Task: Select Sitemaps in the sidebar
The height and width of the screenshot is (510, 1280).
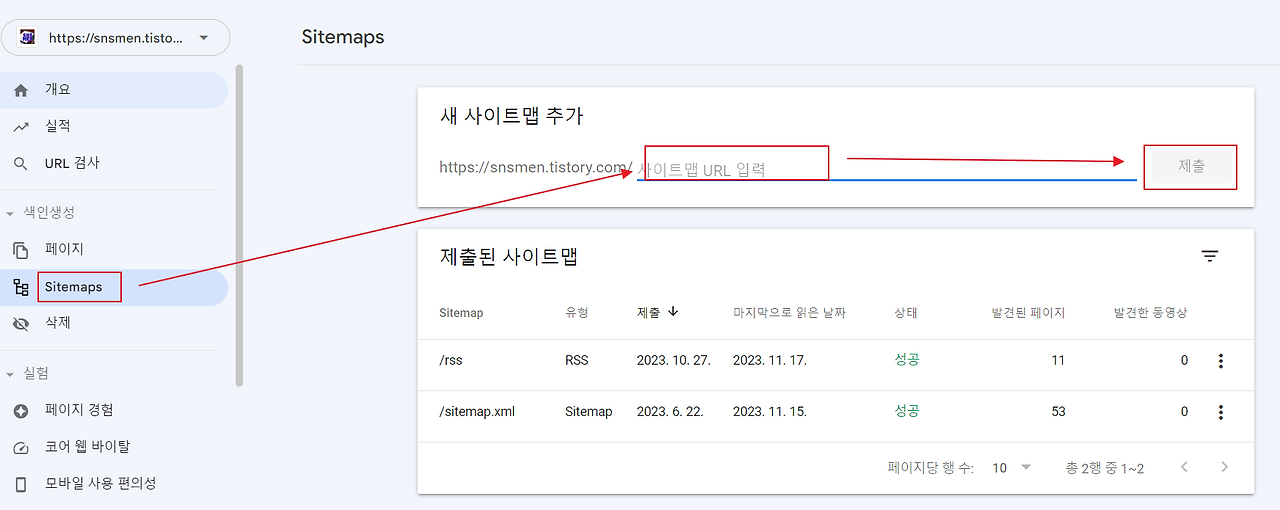Action: click(x=114, y=287)
